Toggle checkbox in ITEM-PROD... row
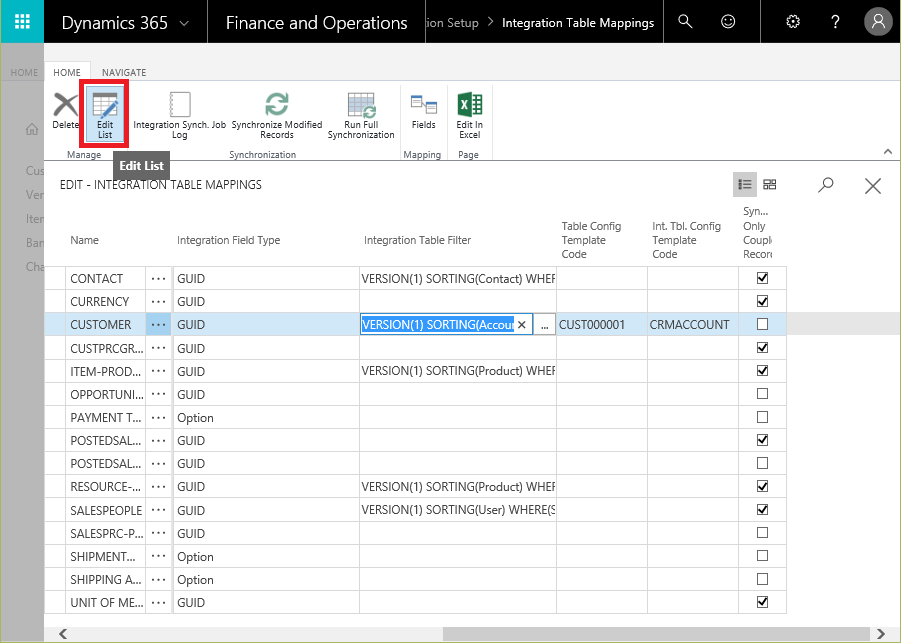 763,371
